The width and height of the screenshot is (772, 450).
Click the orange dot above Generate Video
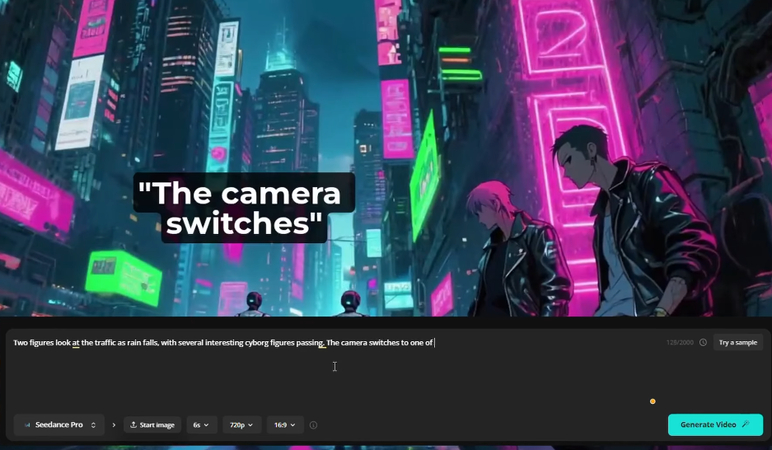click(653, 401)
